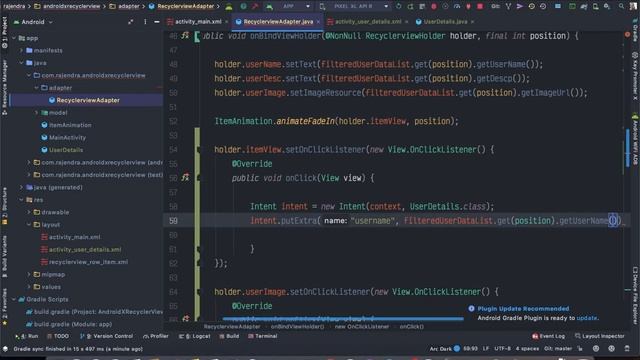
Task: Expand the drawable folder
Action: pyautogui.click(x=29, y=212)
